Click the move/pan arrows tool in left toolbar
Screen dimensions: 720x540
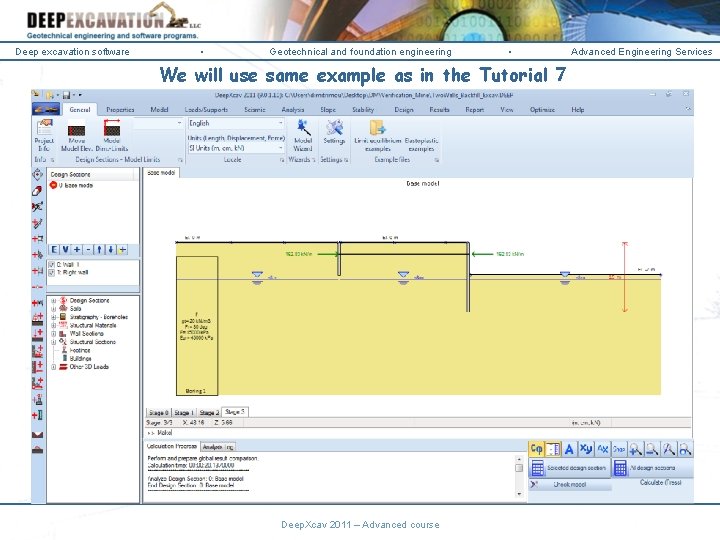point(37,174)
